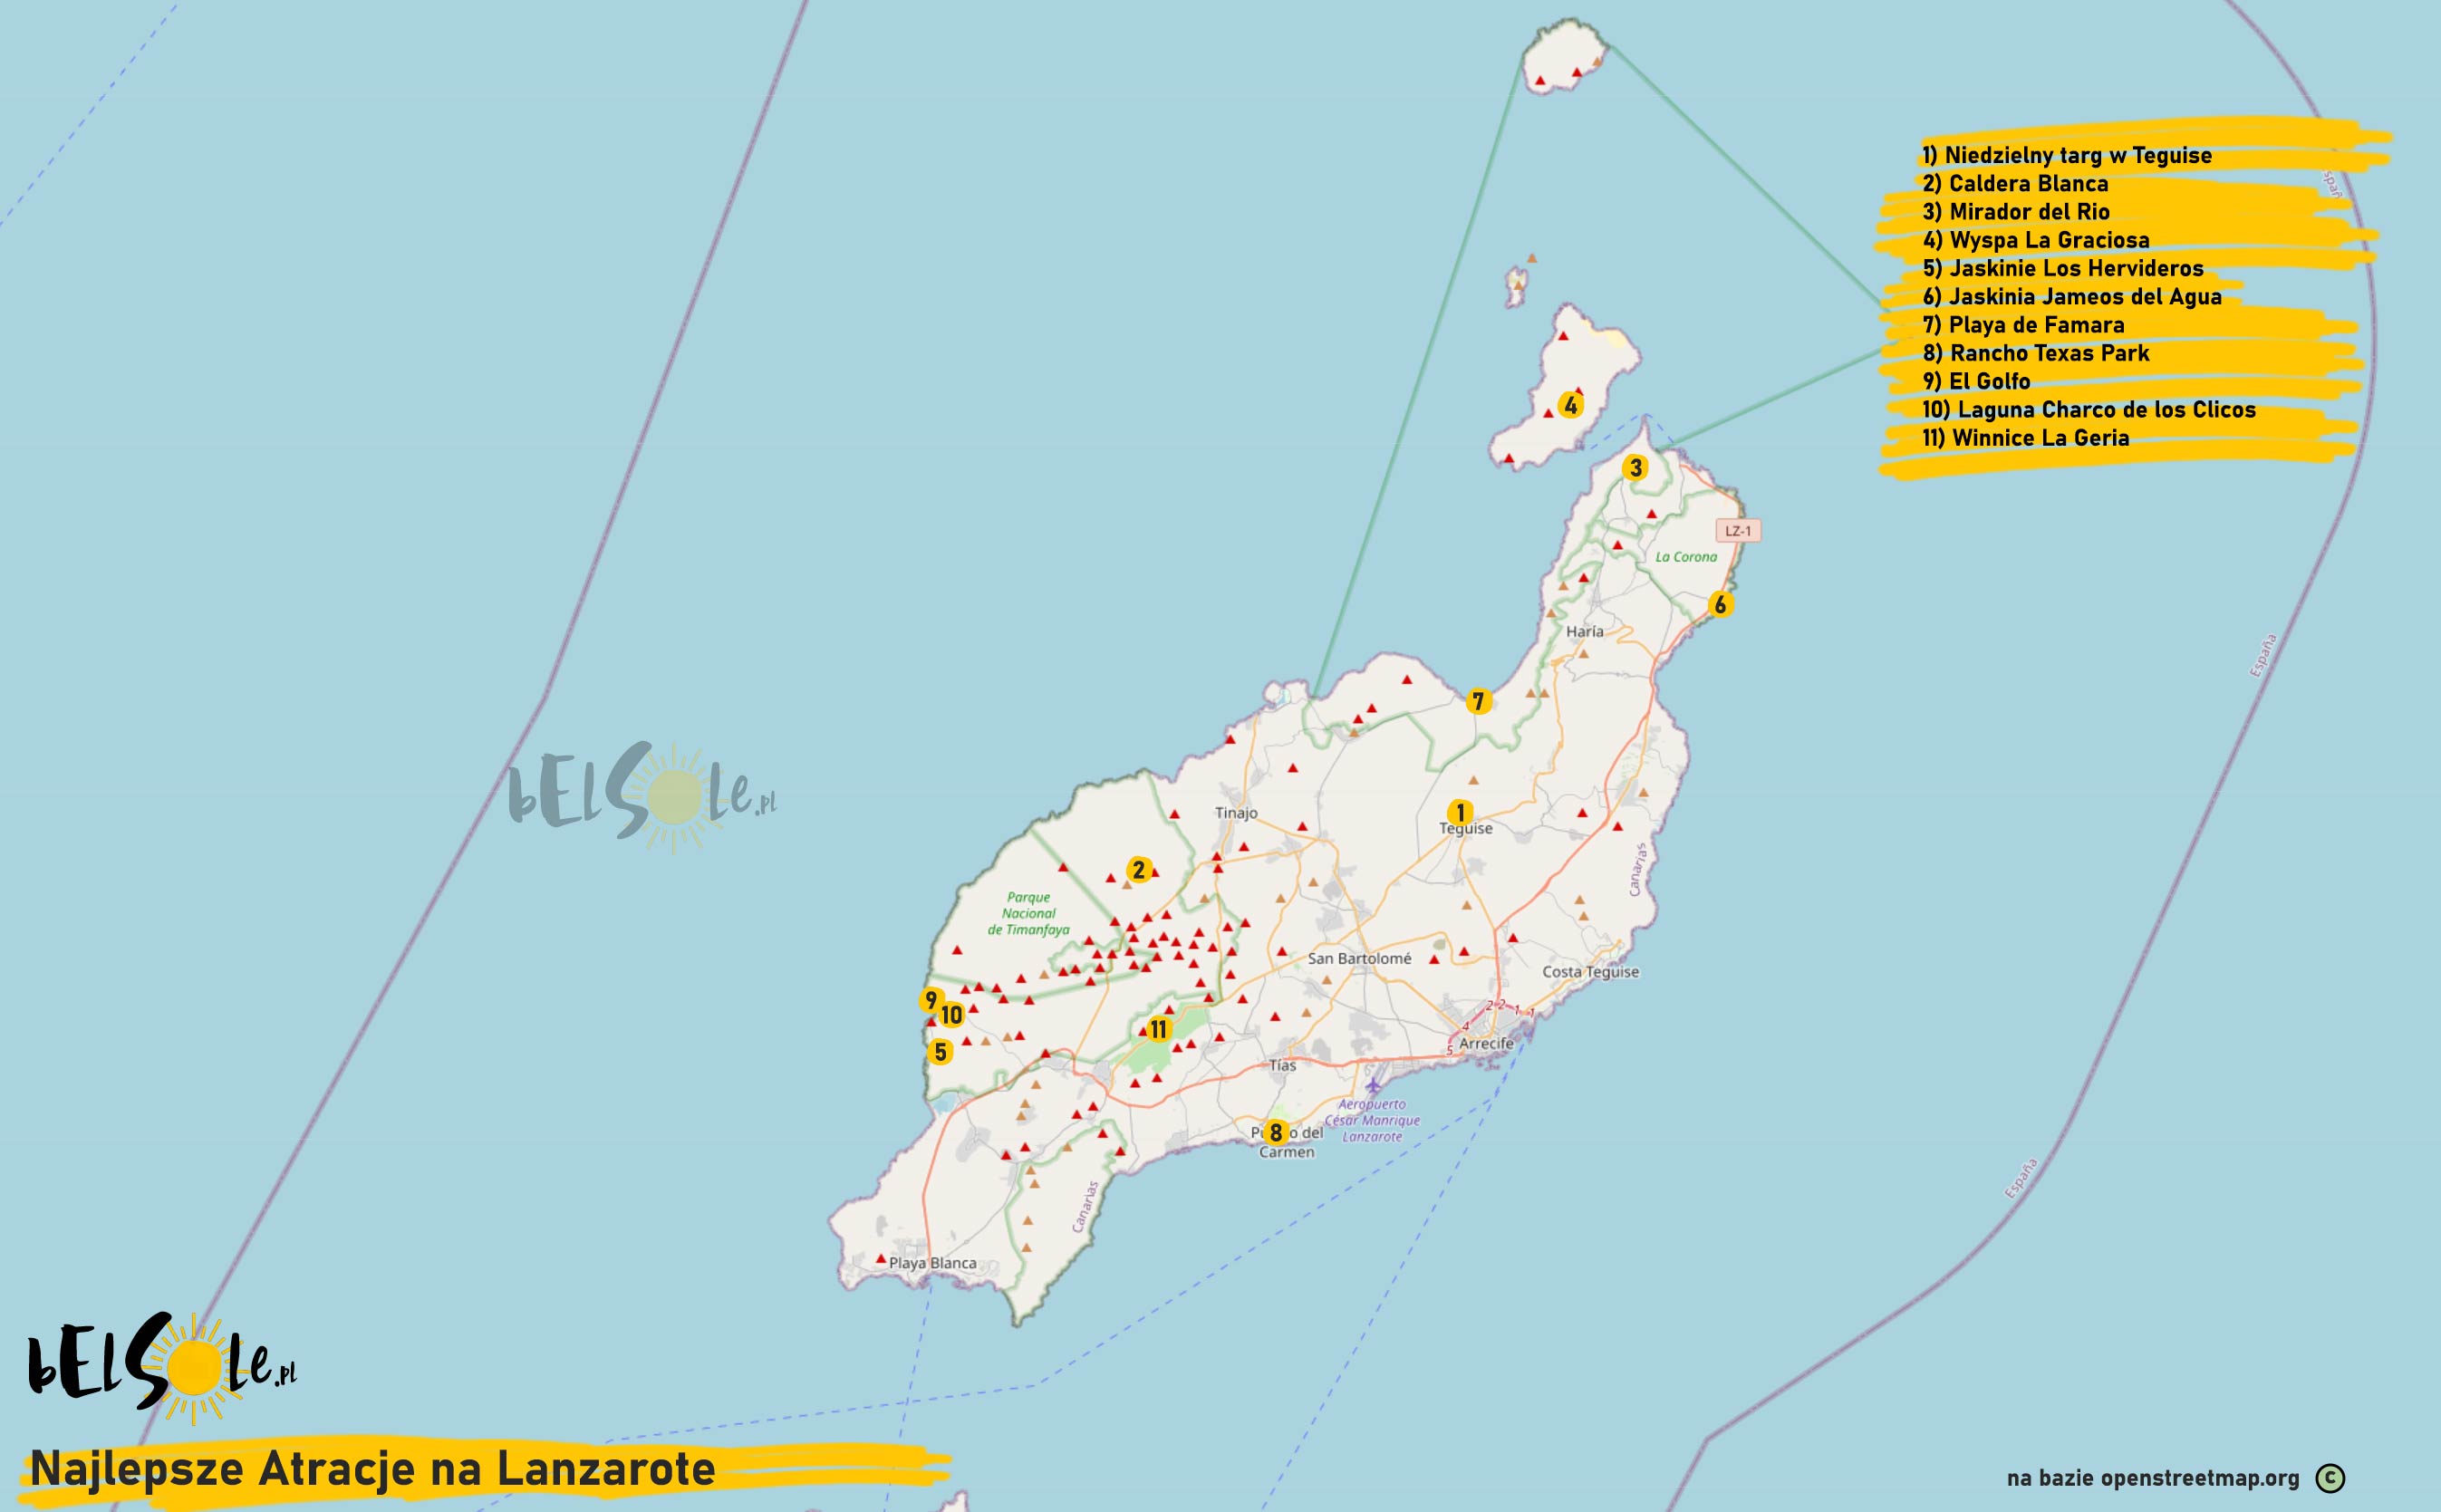Viewport: 2441px width, 1512px height.
Task: Click map marker number 2 Caldera Blanca
Action: 1138,870
